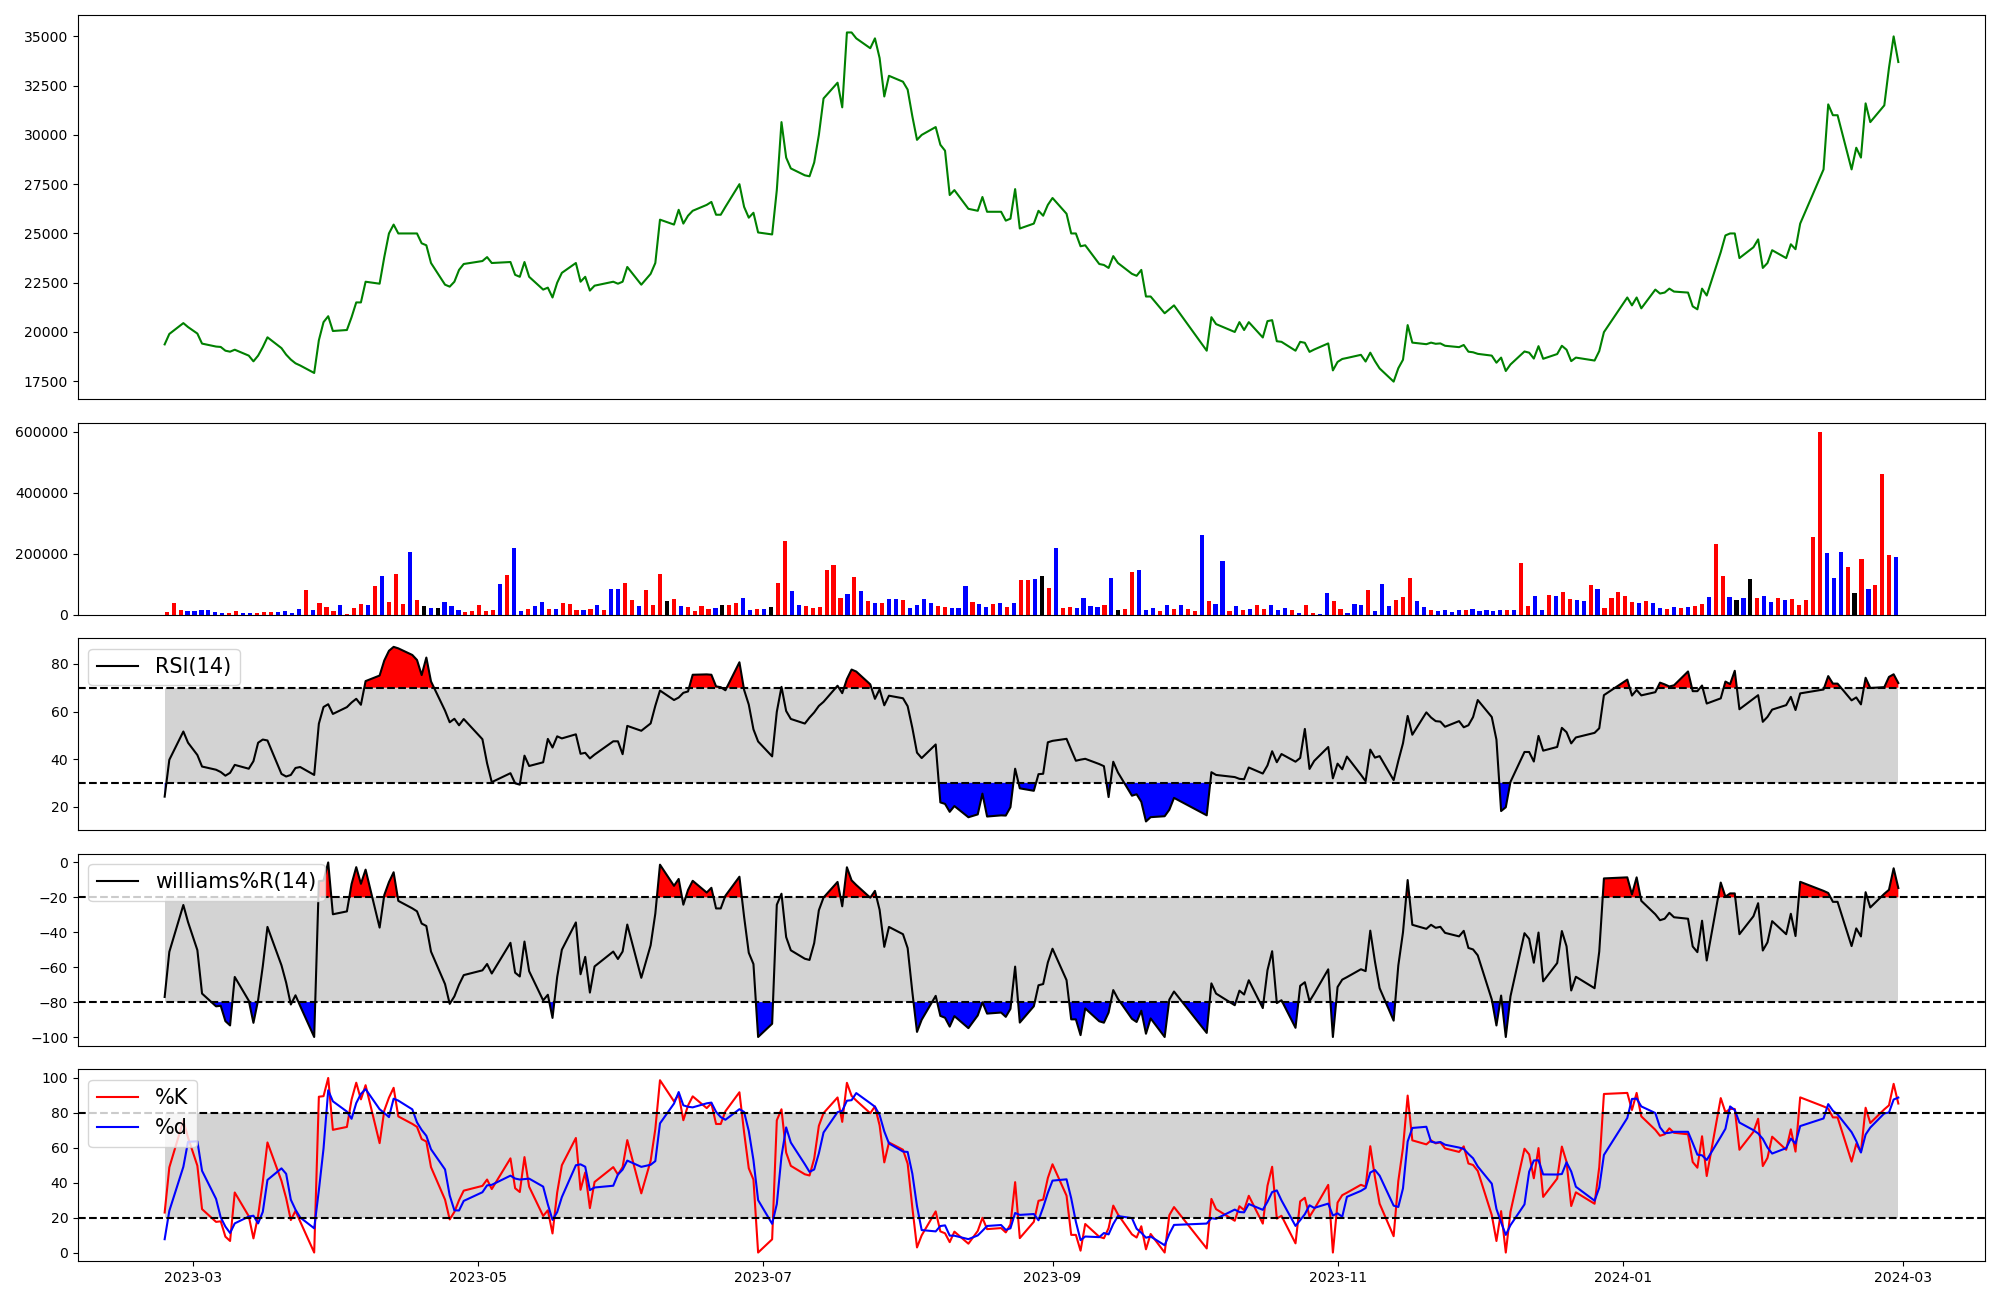Click the 2023-03 x-axis date label
2000x1300 pixels.
(193, 1277)
